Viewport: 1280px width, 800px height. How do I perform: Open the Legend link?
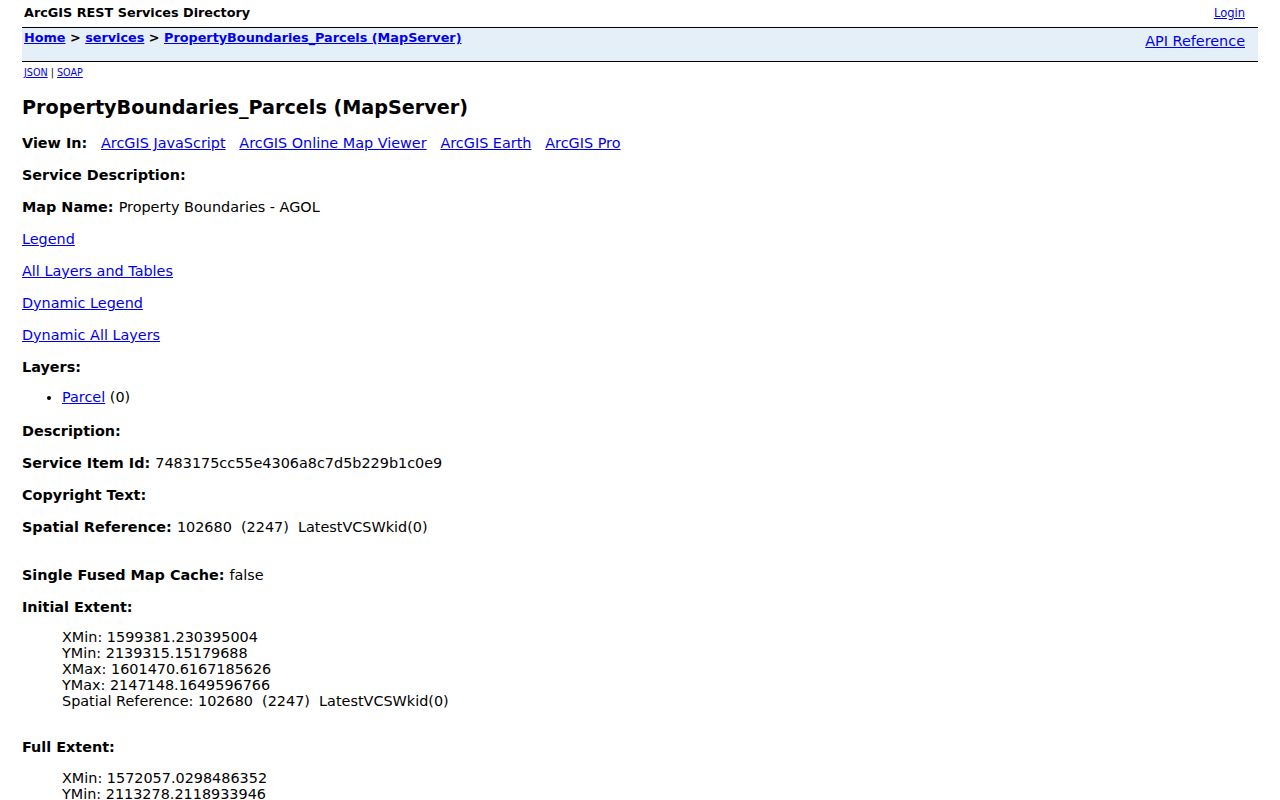48,239
